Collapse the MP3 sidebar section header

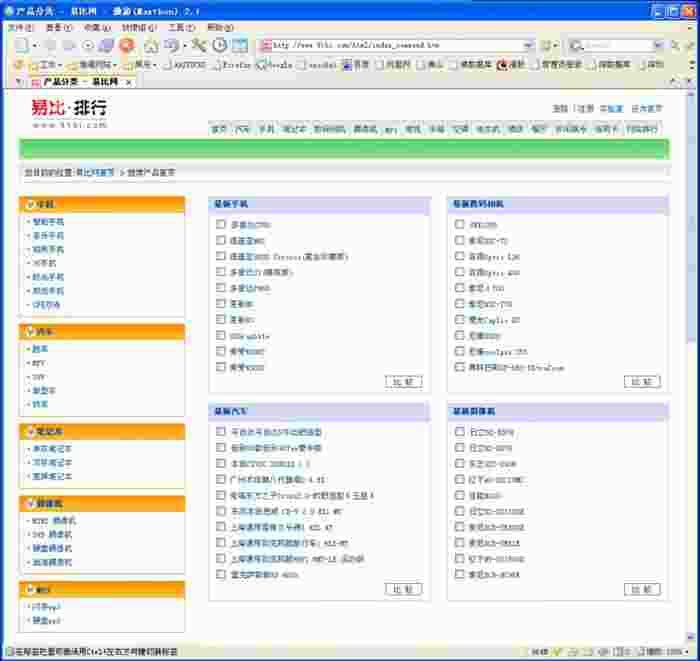pyautogui.click(x=102, y=590)
